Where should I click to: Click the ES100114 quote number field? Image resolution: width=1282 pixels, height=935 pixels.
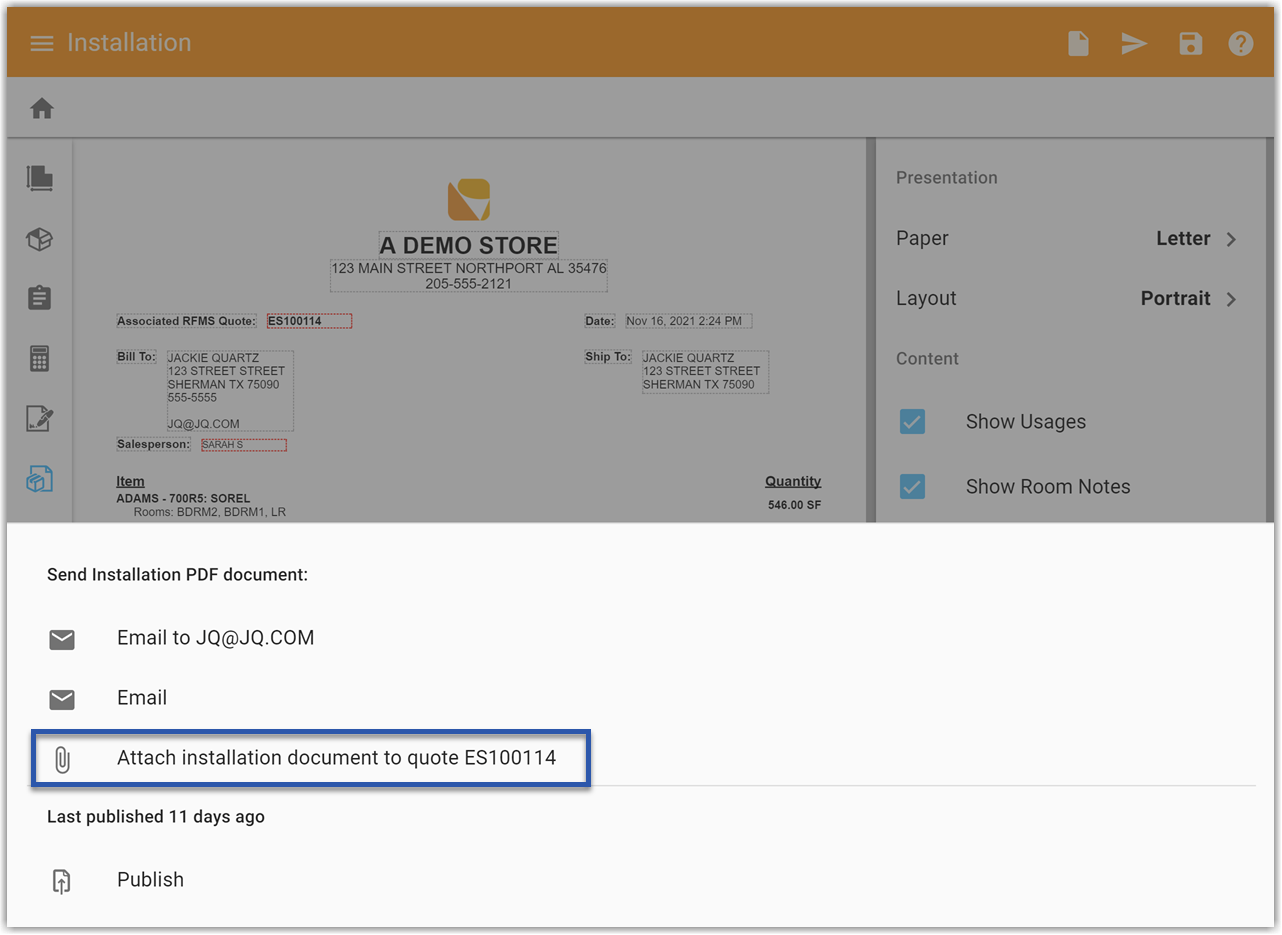click(309, 321)
